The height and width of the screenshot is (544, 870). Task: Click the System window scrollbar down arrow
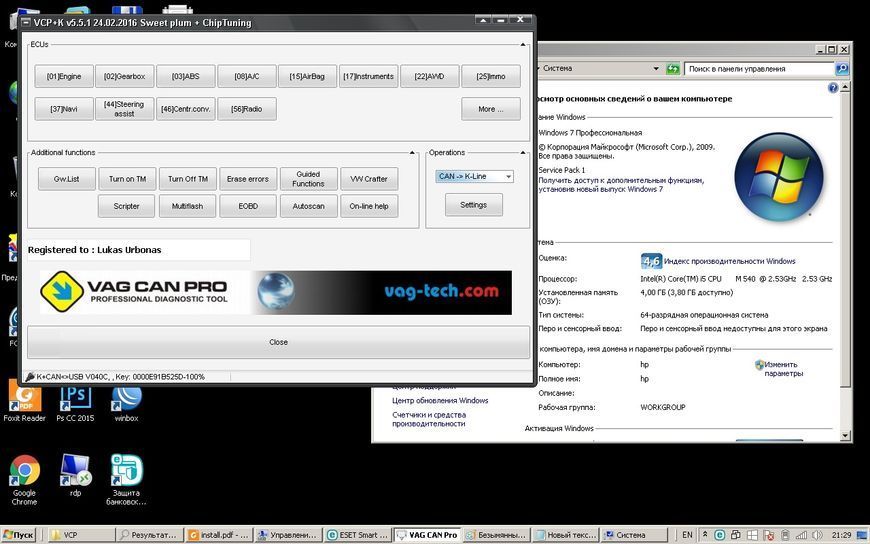tap(845, 436)
